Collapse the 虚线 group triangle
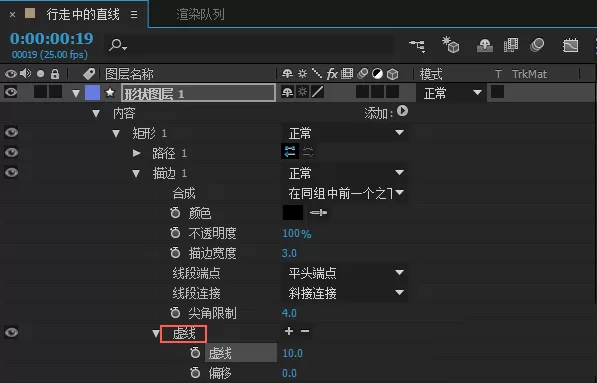597x383 pixels. (155, 334)
